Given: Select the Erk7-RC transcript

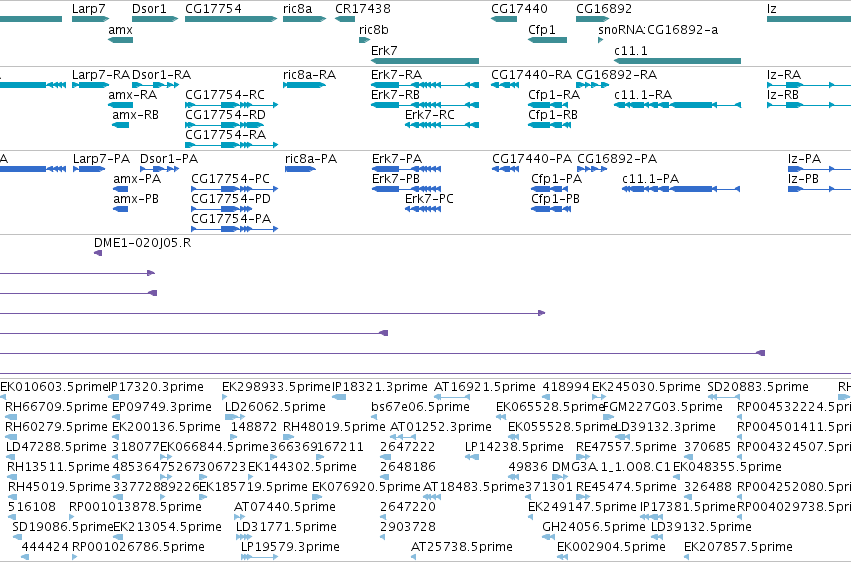Looking at the screenshot, I should pos(442,125).
